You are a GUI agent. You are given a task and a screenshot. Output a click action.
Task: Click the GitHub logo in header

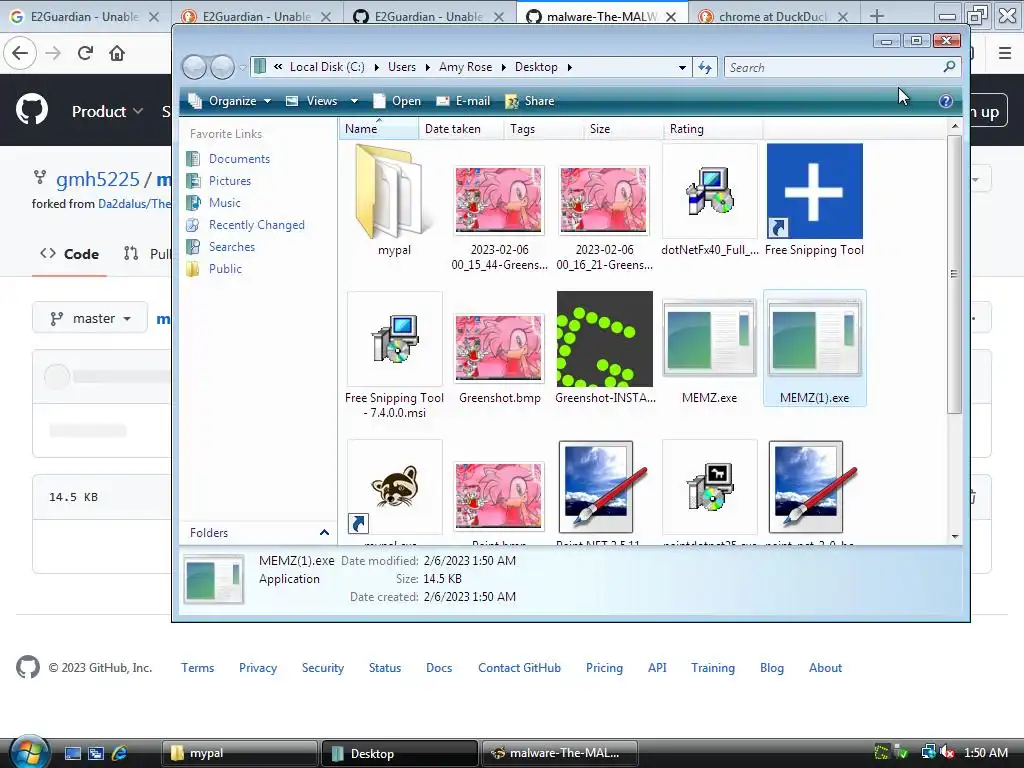[x=32, y=110]
